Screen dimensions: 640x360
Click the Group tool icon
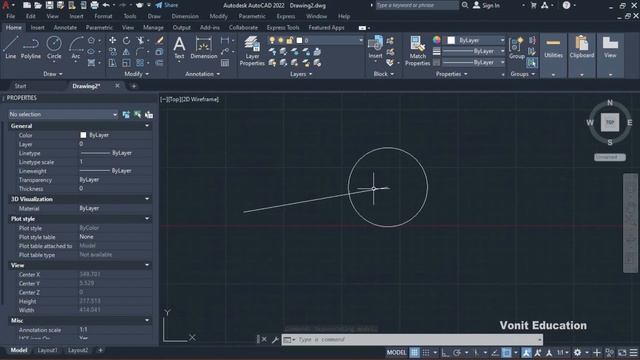click(517, 47)
